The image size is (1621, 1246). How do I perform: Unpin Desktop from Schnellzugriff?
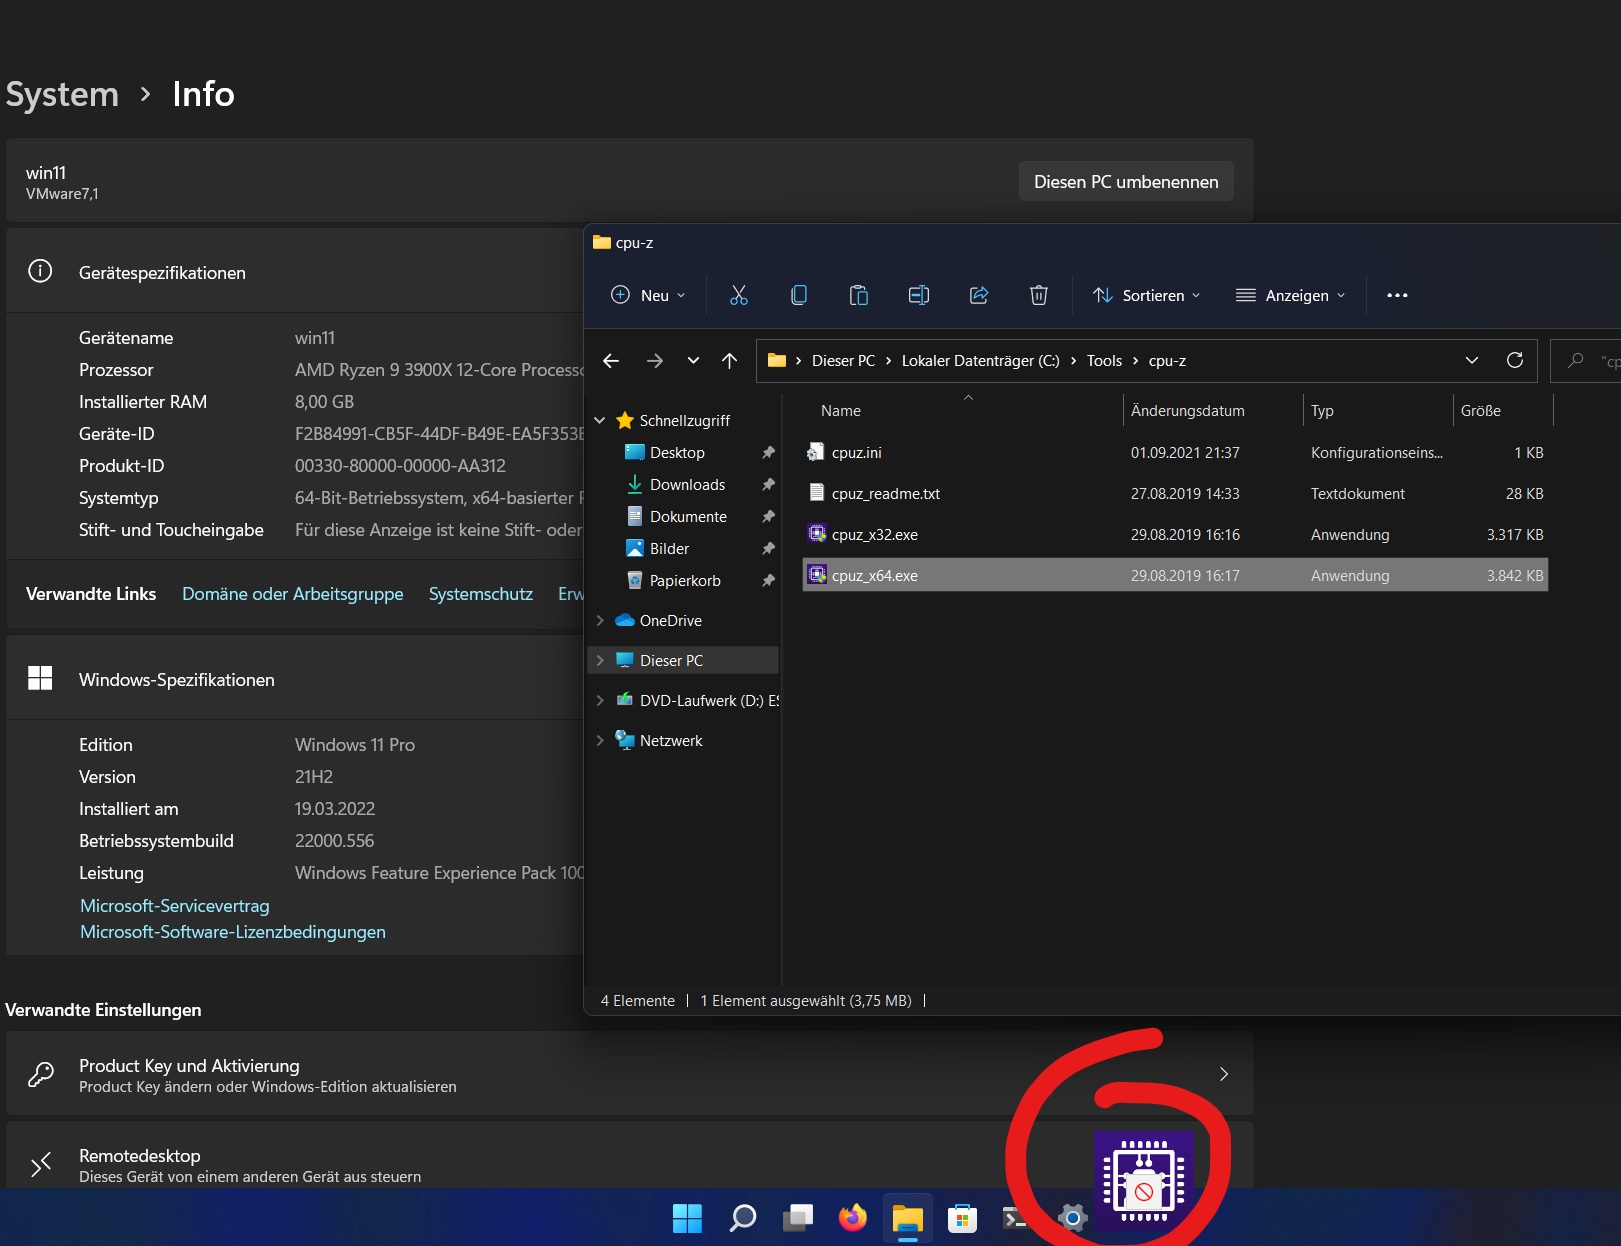767,452
